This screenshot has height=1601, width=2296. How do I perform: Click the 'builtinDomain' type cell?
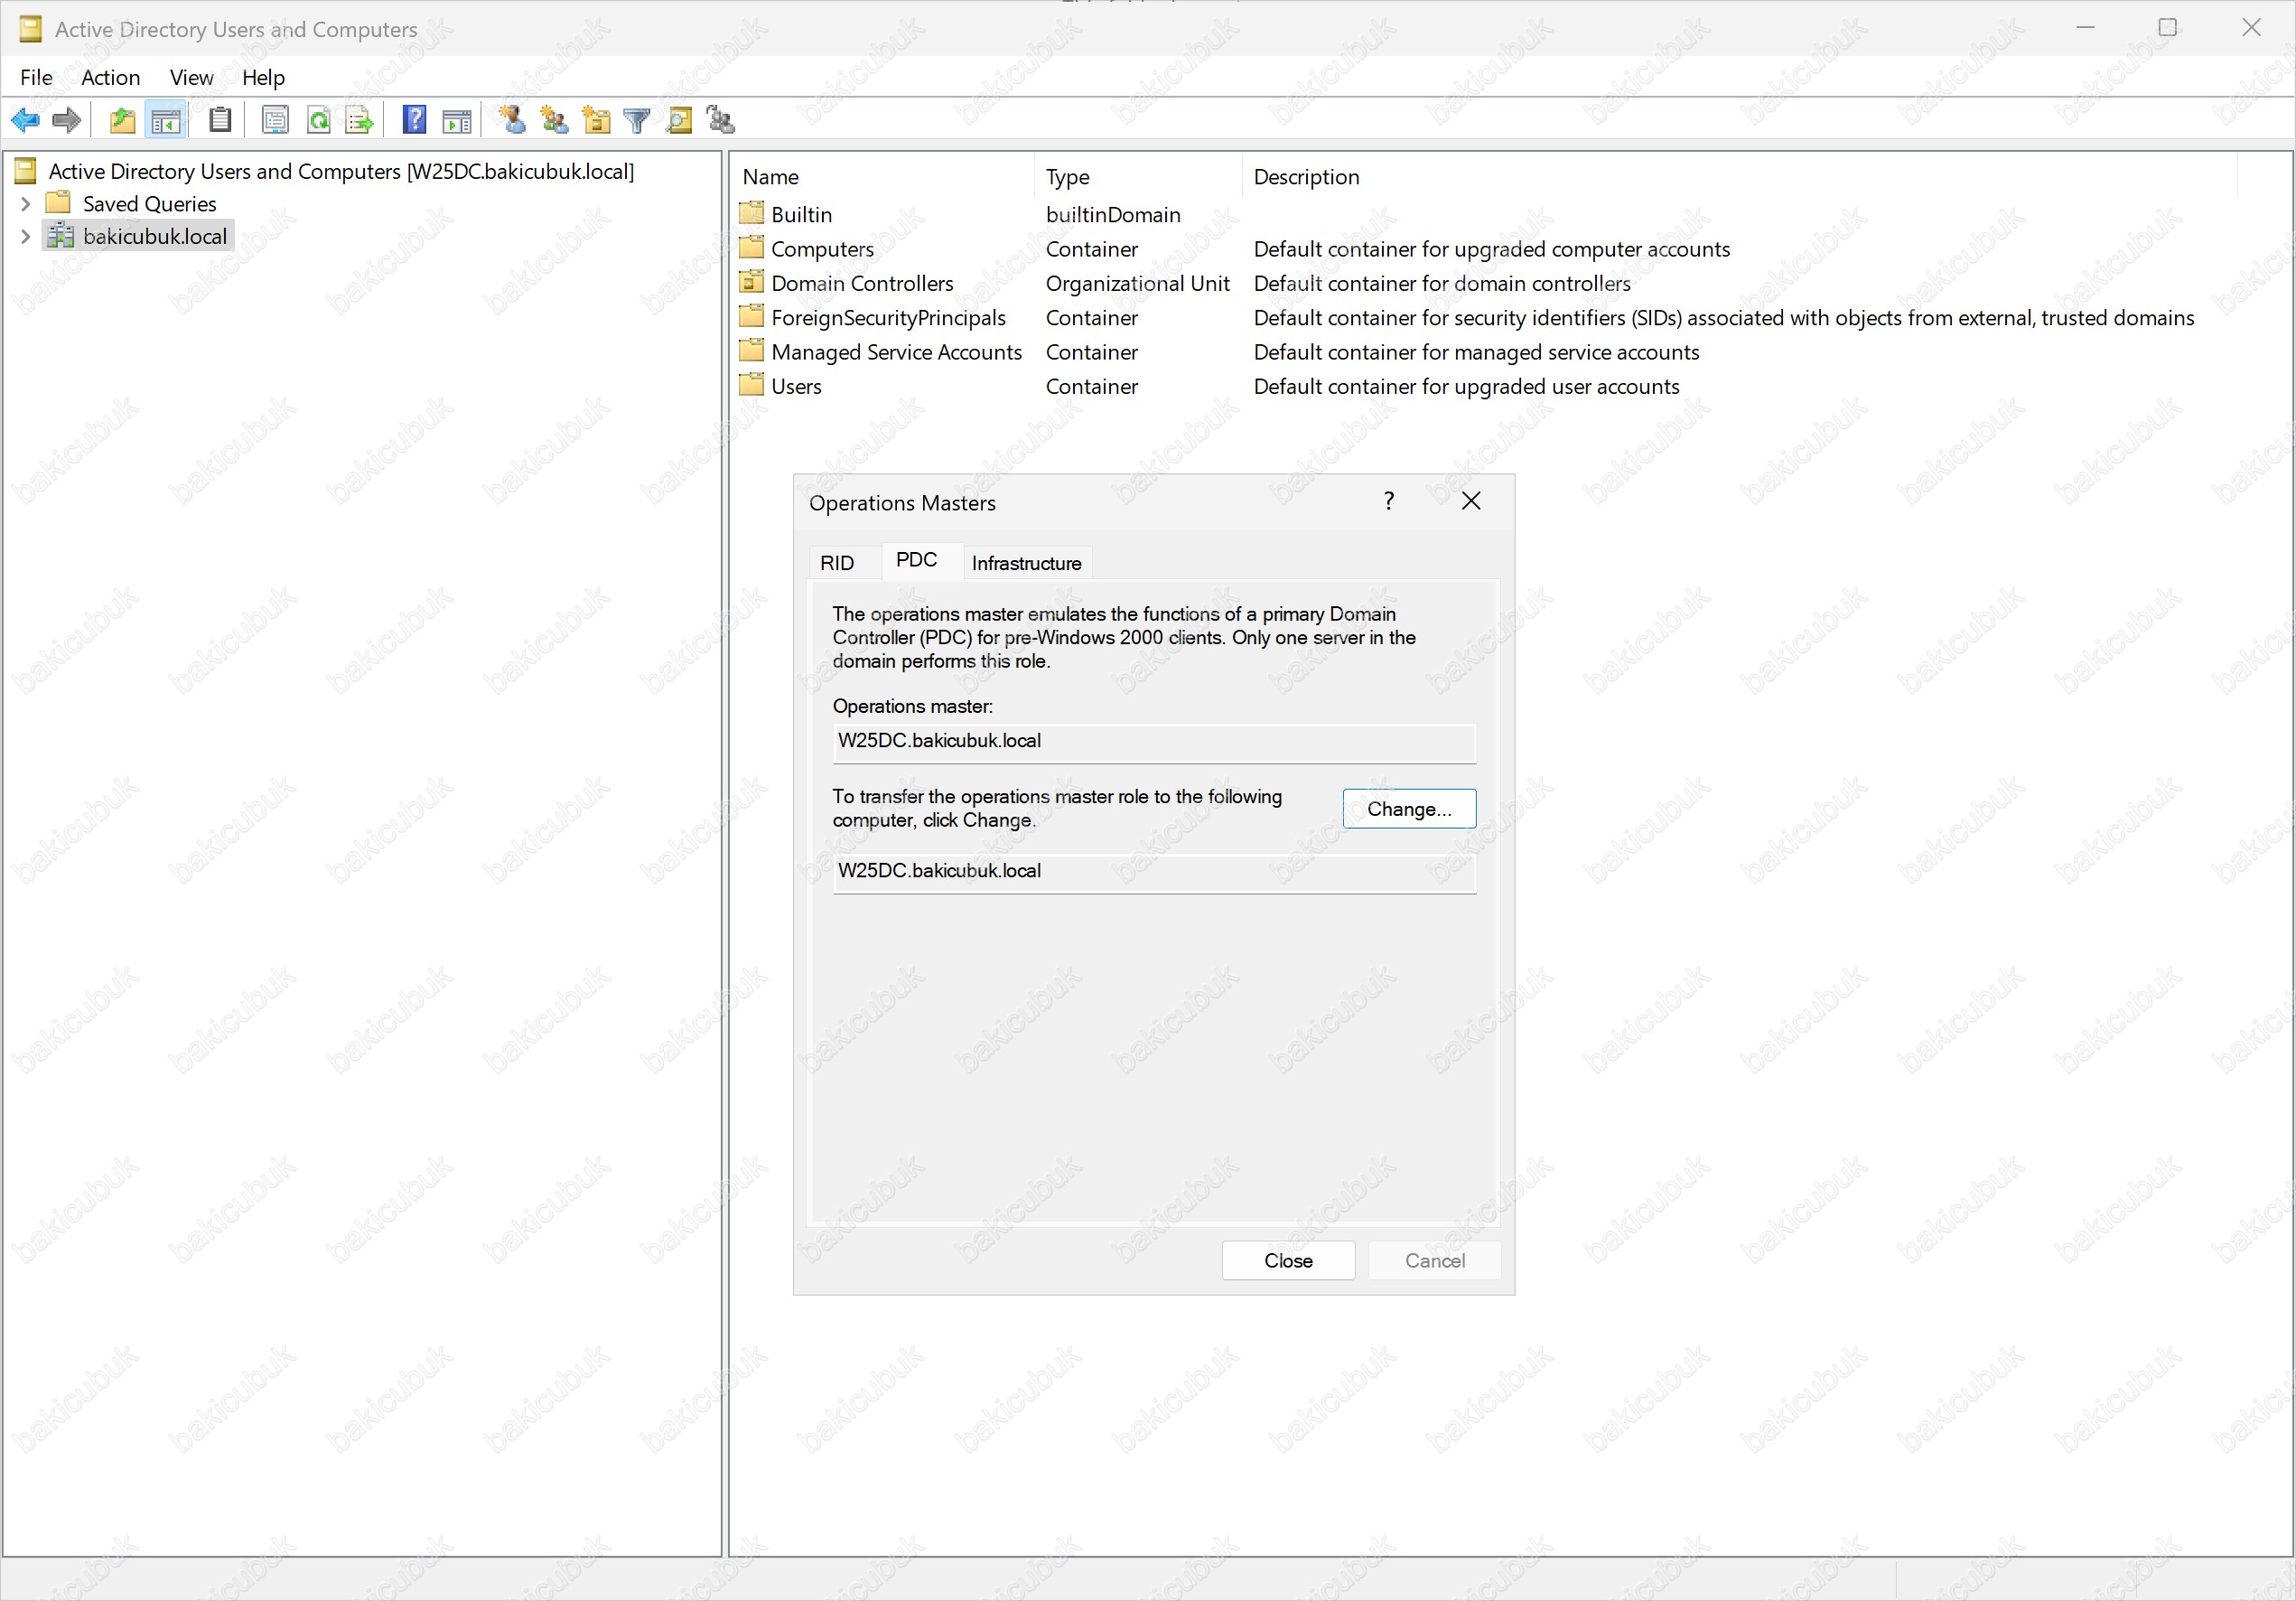(x=1113, y=215)
